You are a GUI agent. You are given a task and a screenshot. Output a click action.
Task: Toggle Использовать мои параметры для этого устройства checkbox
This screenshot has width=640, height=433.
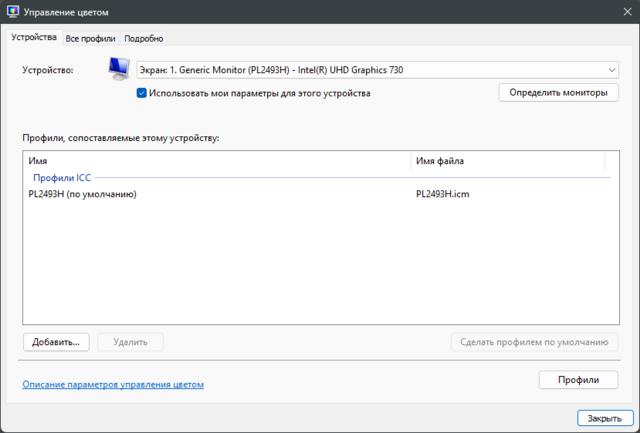tap(142, 93)
